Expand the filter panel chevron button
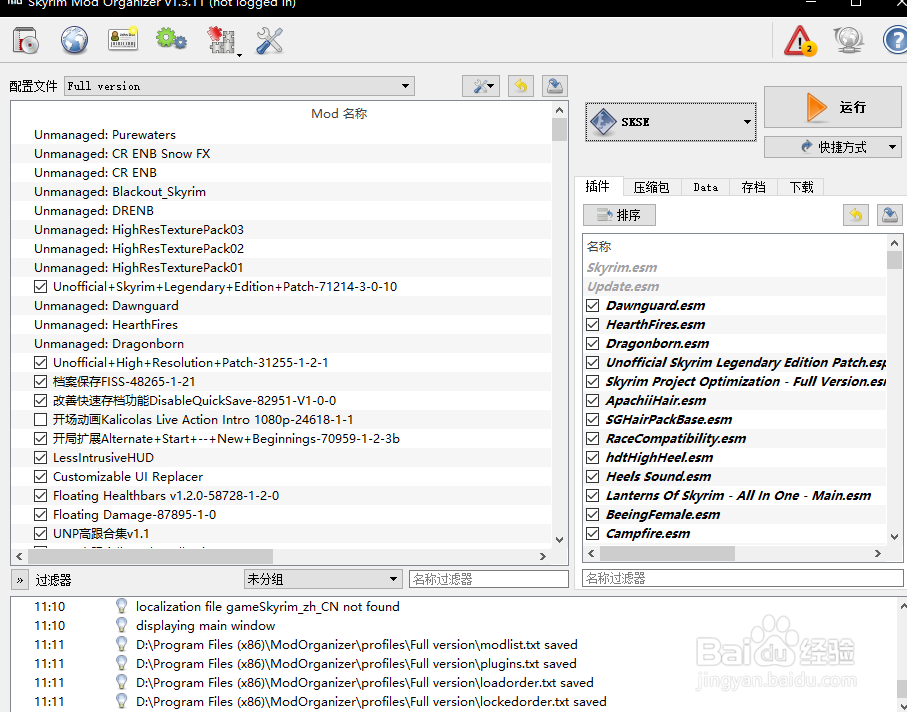Screen dimensions: 907x712 [20, 580]
